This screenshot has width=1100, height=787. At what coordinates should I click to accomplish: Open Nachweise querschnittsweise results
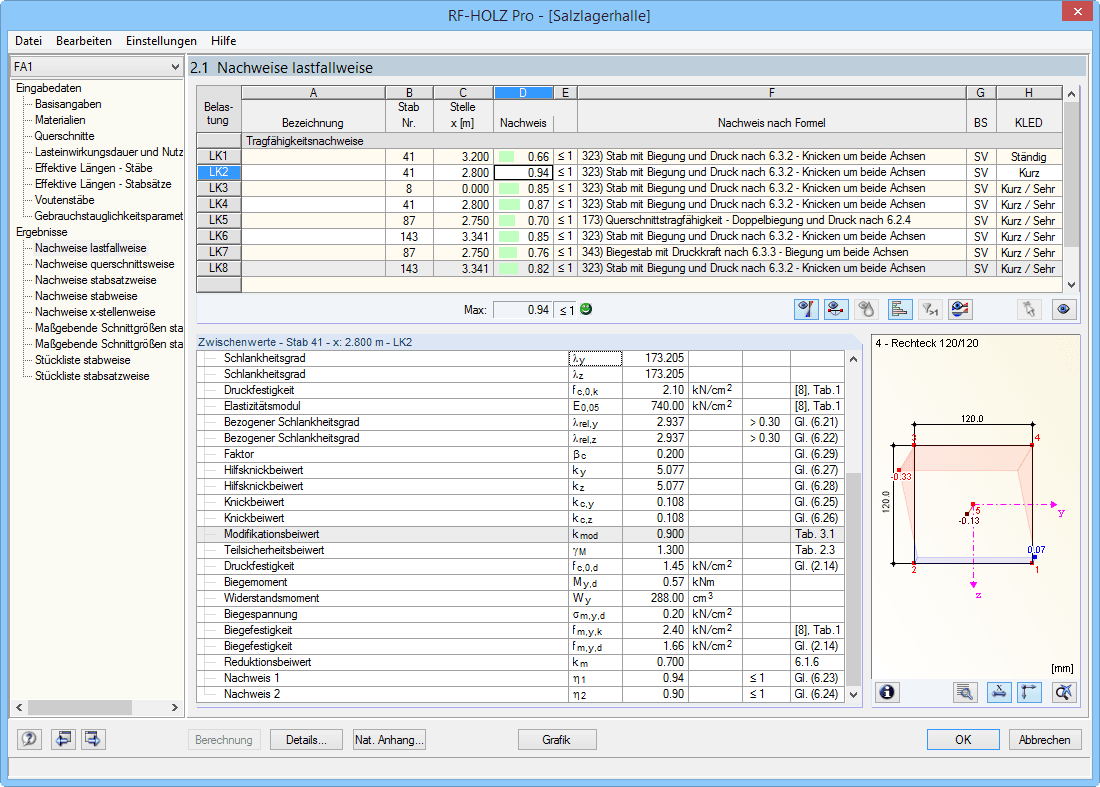105,264
